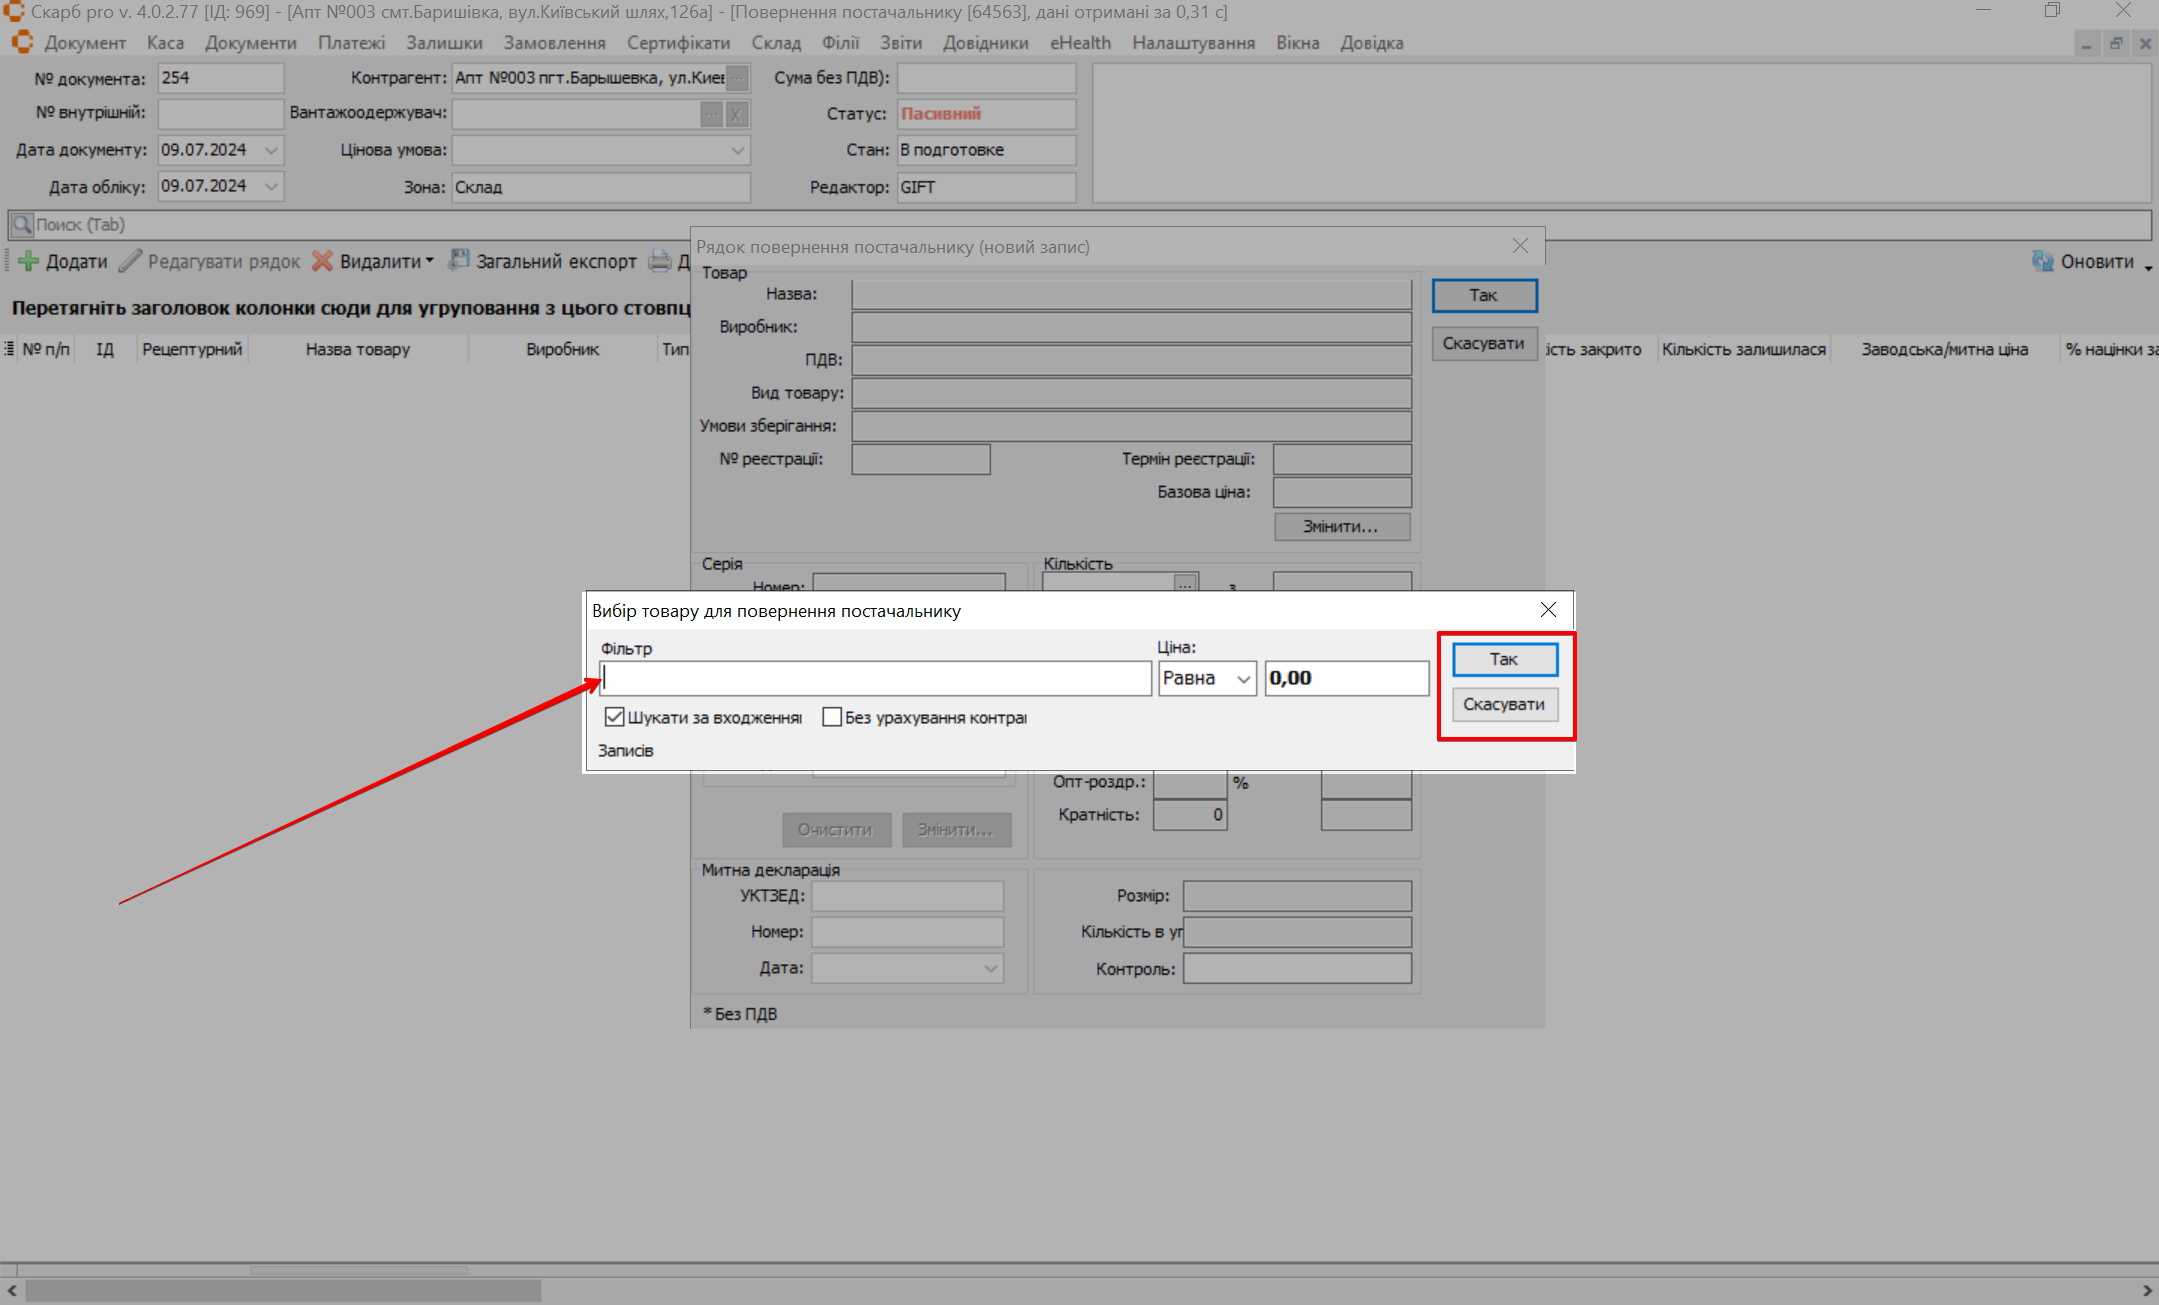This screenshot has height=1305, width=2159.
Task: Click the horizontal scrollbar thumb at the bottom
Action: (x=282, y=1291)
